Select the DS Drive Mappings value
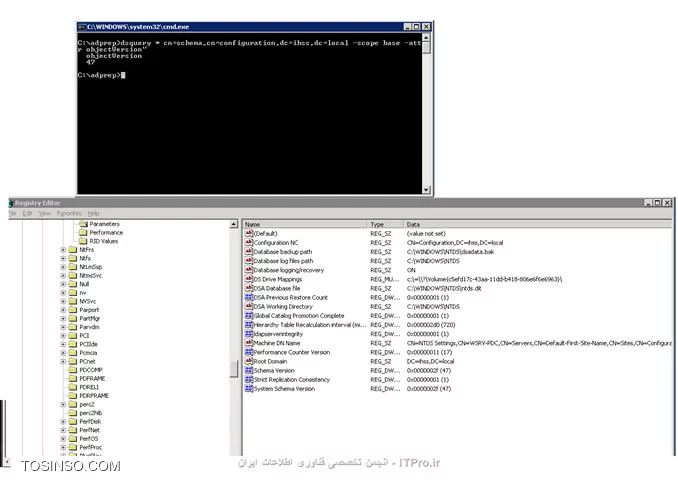This screenshot has height=487, width=678. point(278,279)
